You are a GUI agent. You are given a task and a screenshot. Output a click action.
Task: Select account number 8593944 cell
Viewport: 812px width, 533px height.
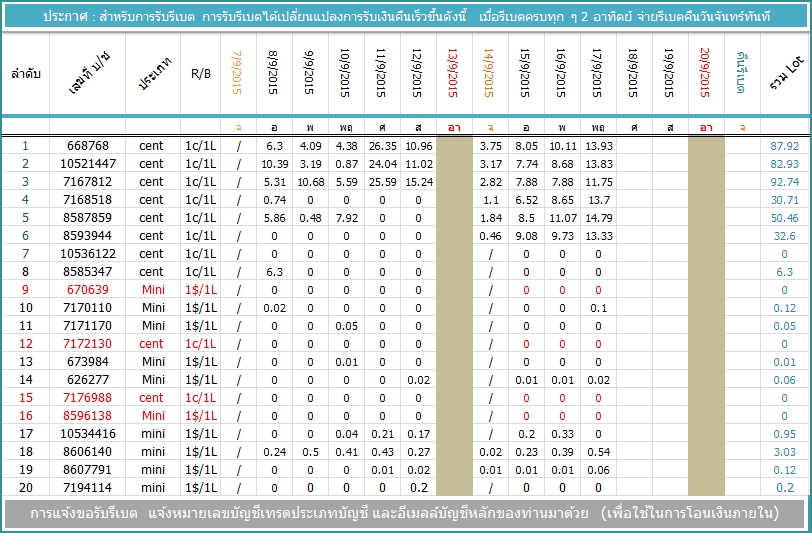pos(88,236)
